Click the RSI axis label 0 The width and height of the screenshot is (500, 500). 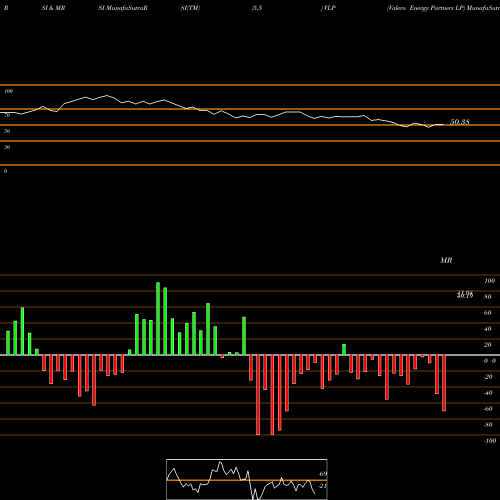[5, 171]
